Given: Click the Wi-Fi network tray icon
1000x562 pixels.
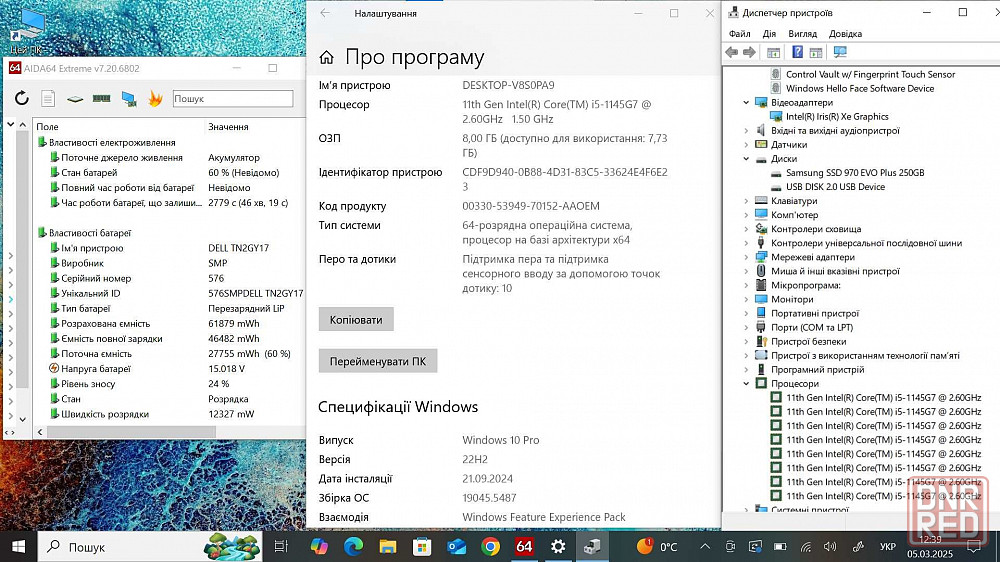Looking at the screenshot, I should tap(806, 547).
